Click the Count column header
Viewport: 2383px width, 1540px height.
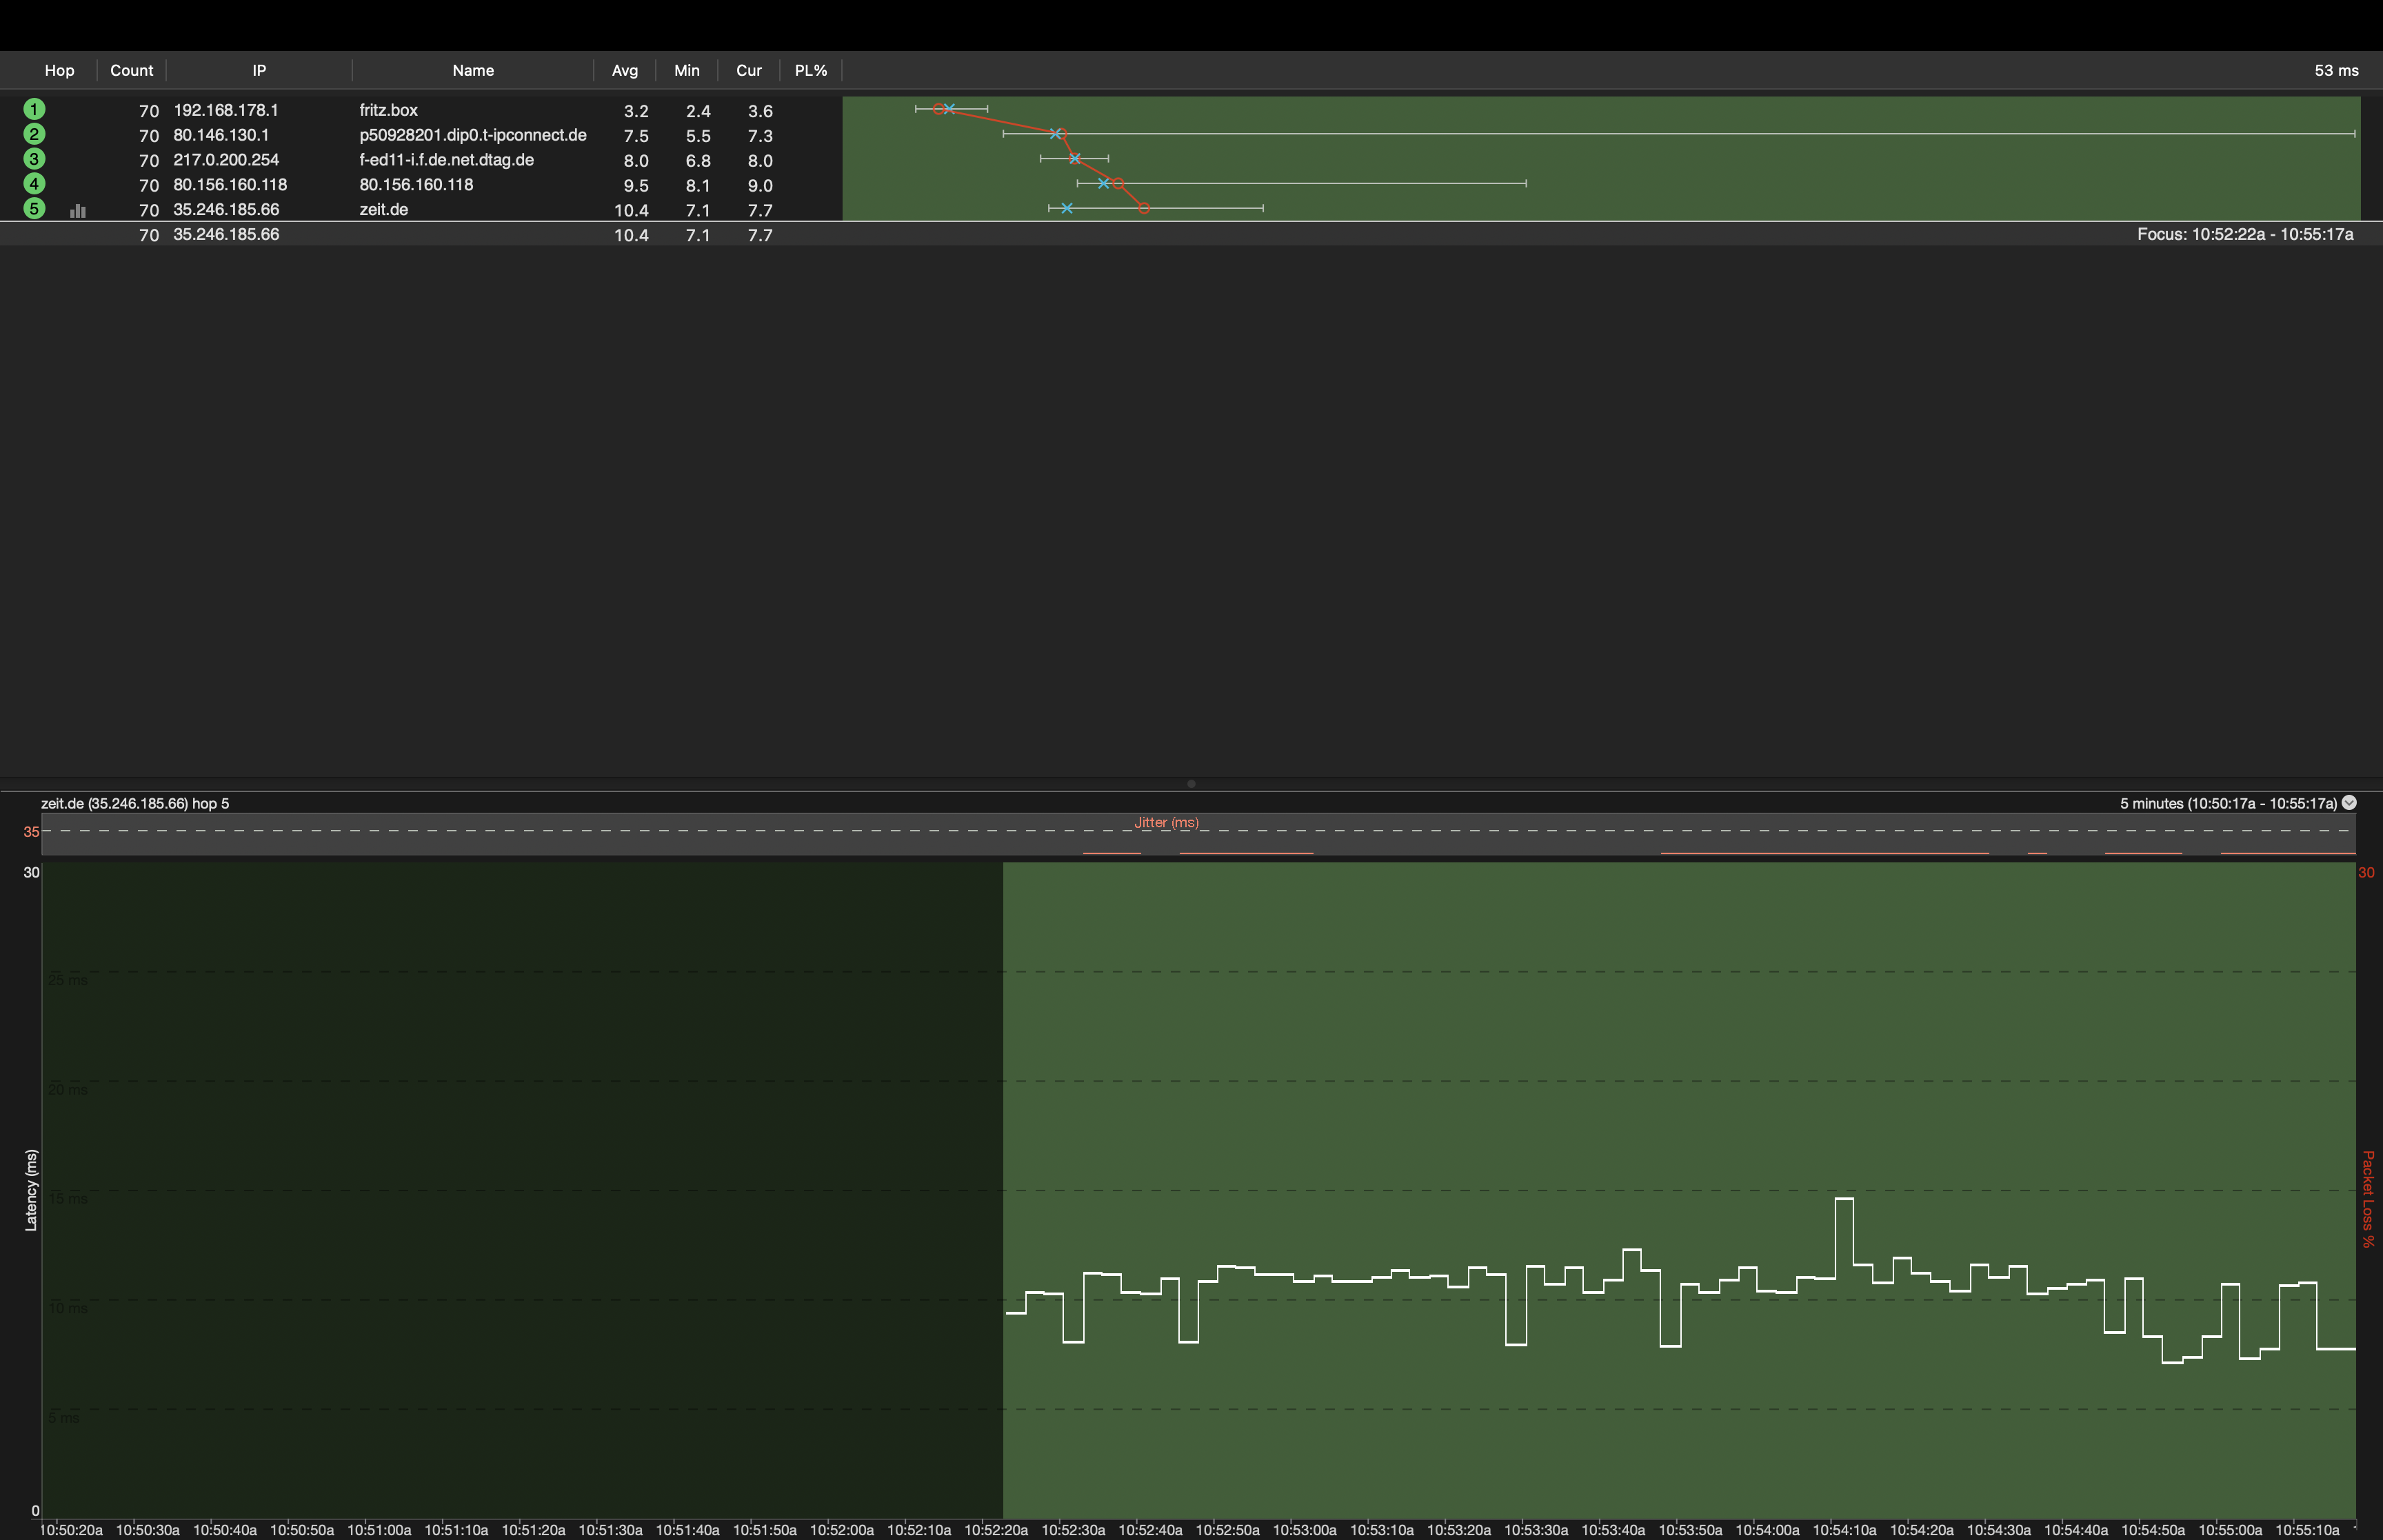pos(131,70)
